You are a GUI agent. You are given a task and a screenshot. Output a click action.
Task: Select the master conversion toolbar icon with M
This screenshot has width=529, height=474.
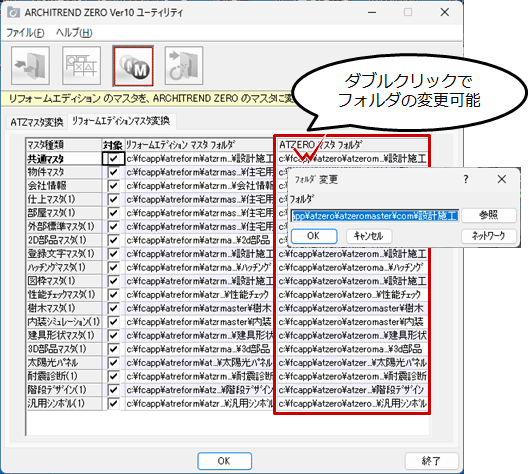coord(133,66)
